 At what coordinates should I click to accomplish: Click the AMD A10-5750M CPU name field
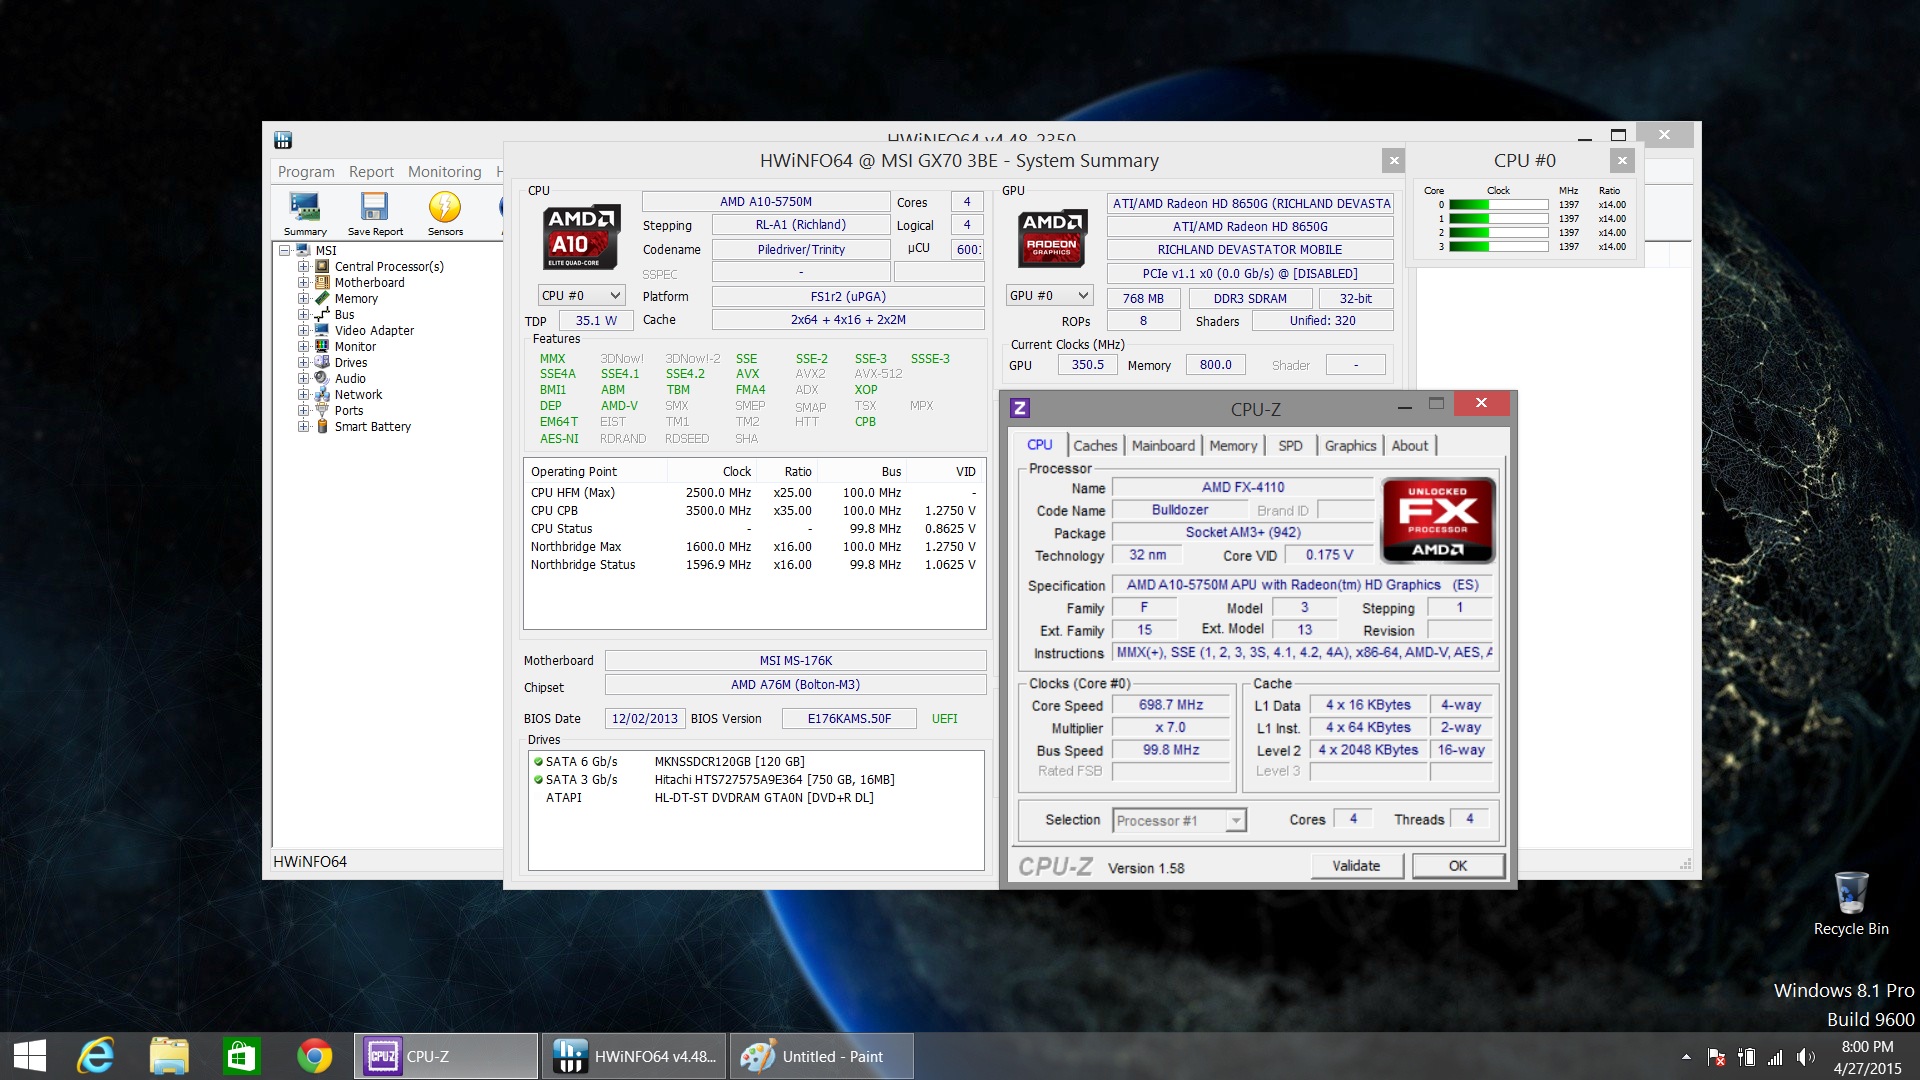(766, 202)
